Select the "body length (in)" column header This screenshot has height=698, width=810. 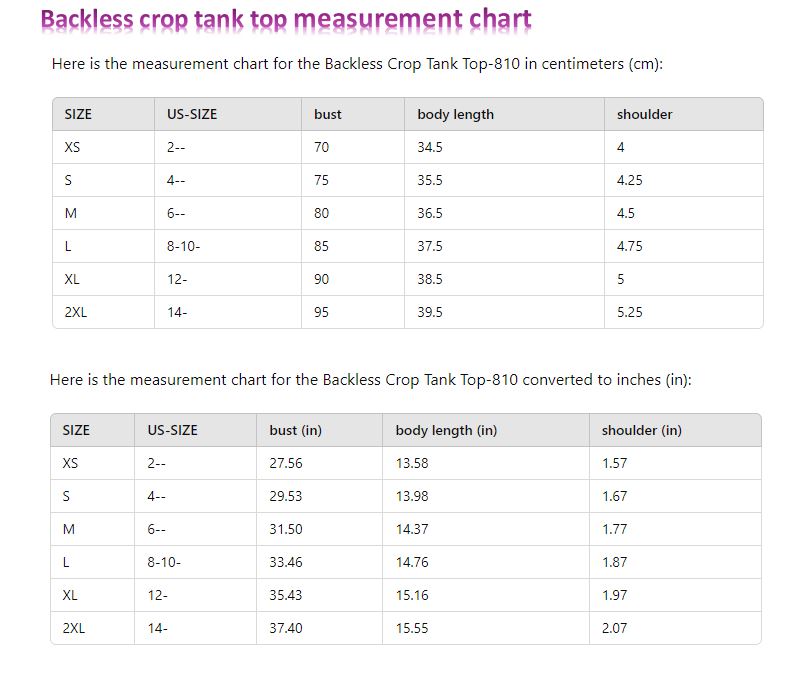tap(446, 430)
